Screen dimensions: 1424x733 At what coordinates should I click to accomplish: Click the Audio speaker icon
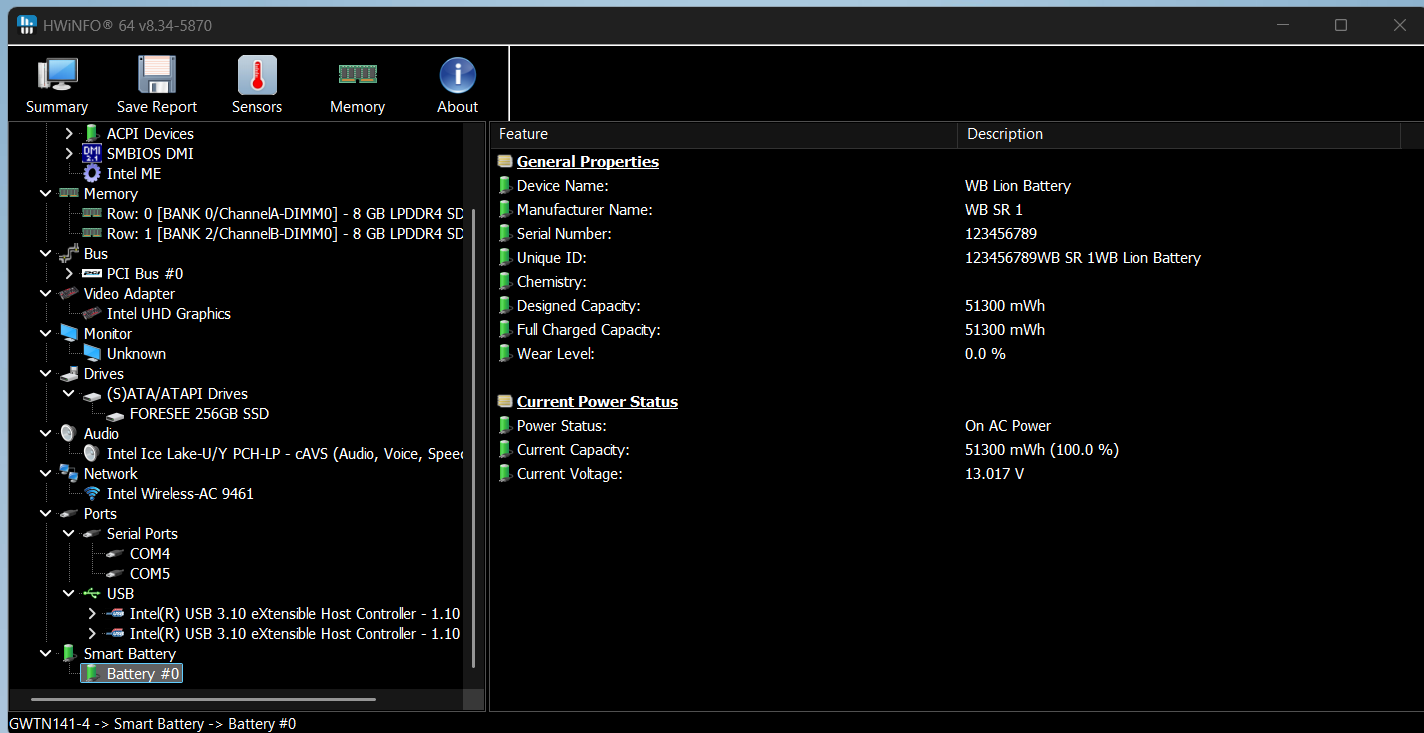coord(68,433)
